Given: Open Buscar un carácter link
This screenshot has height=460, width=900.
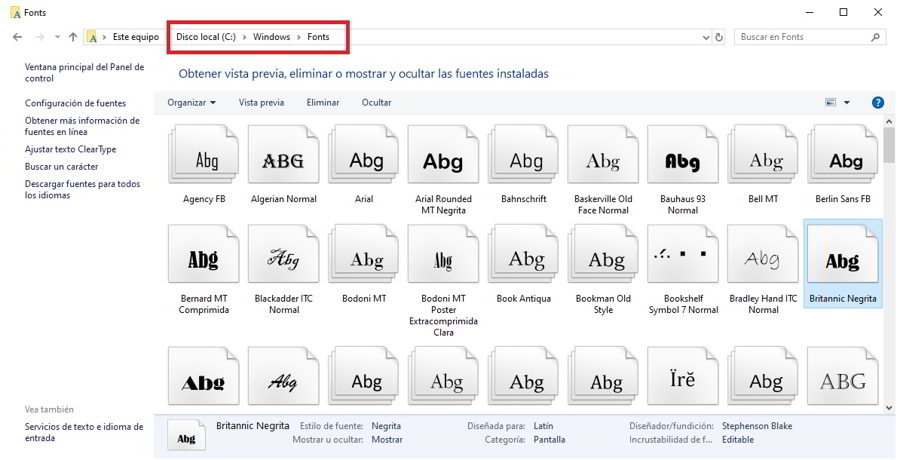Looking at the screenshot, I should tap(61, 167).
